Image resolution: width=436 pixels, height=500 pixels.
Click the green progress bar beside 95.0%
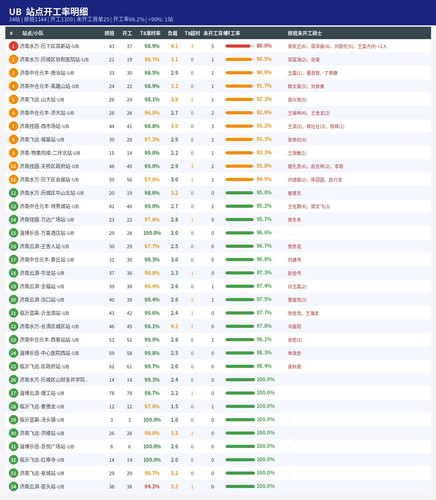(240, 193)
